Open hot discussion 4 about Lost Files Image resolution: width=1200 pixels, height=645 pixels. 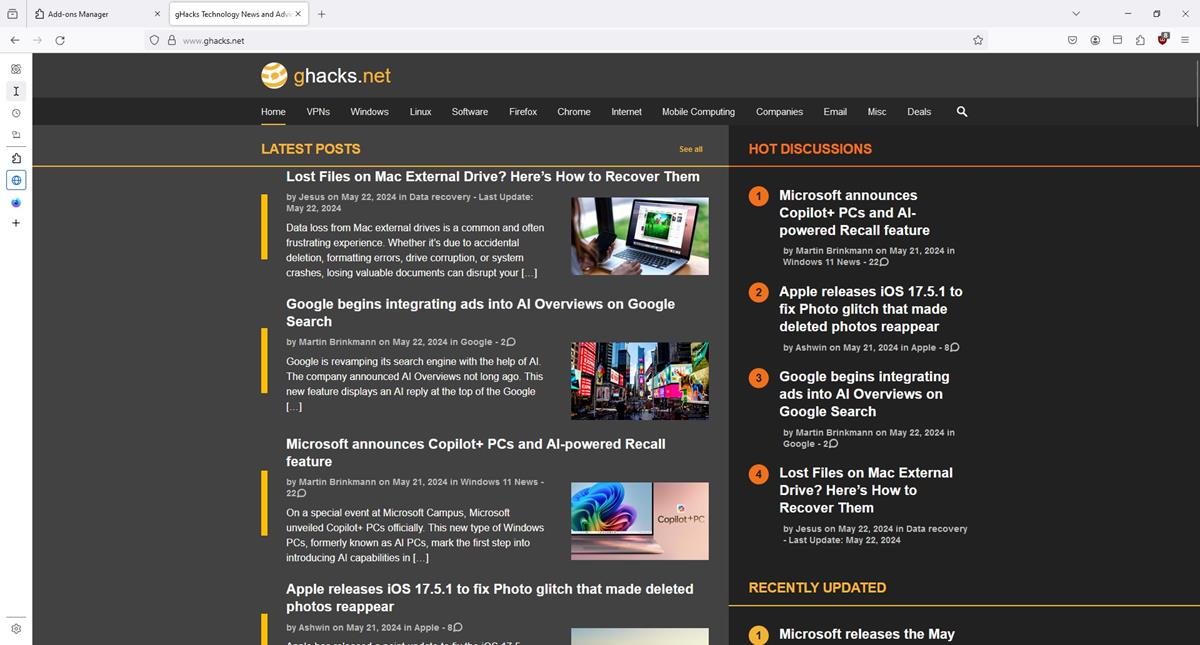pos(865,489)
